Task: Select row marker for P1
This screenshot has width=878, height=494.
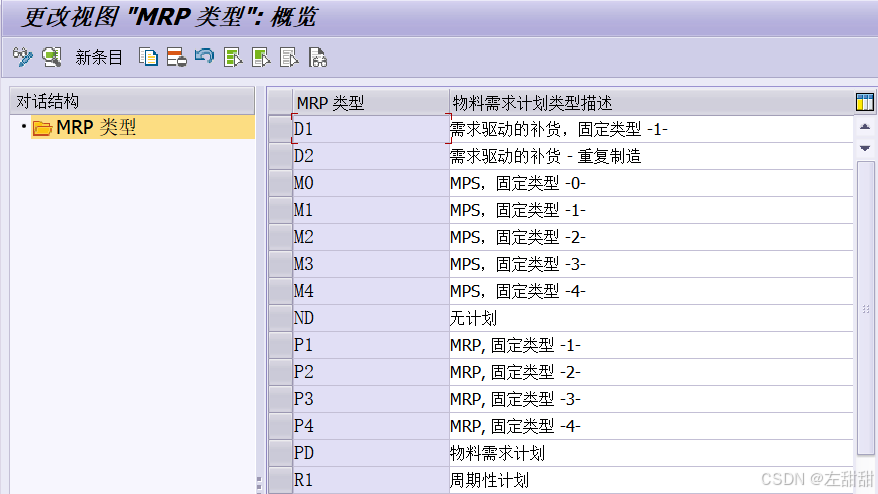Action: [280, 345]
